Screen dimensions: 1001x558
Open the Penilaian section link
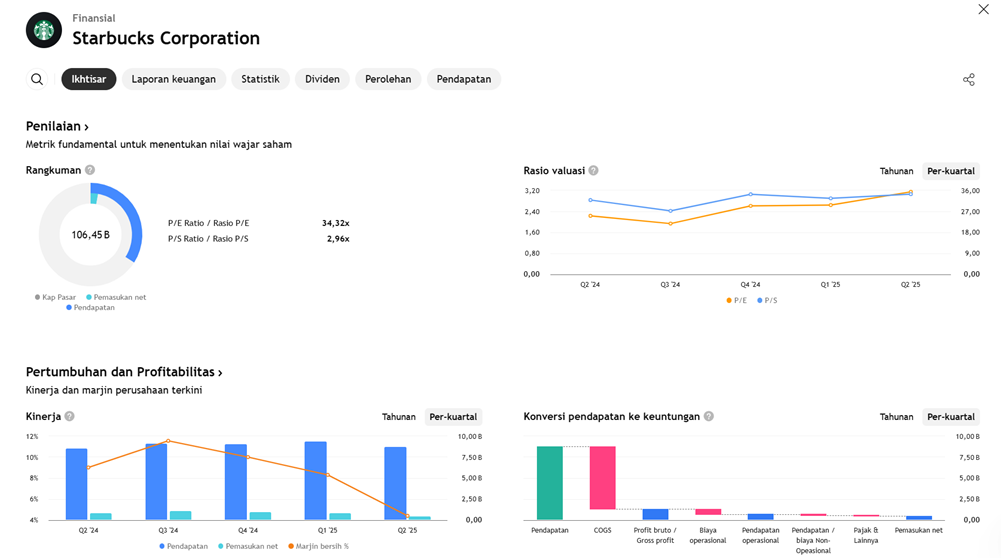(x=57, y=126)
